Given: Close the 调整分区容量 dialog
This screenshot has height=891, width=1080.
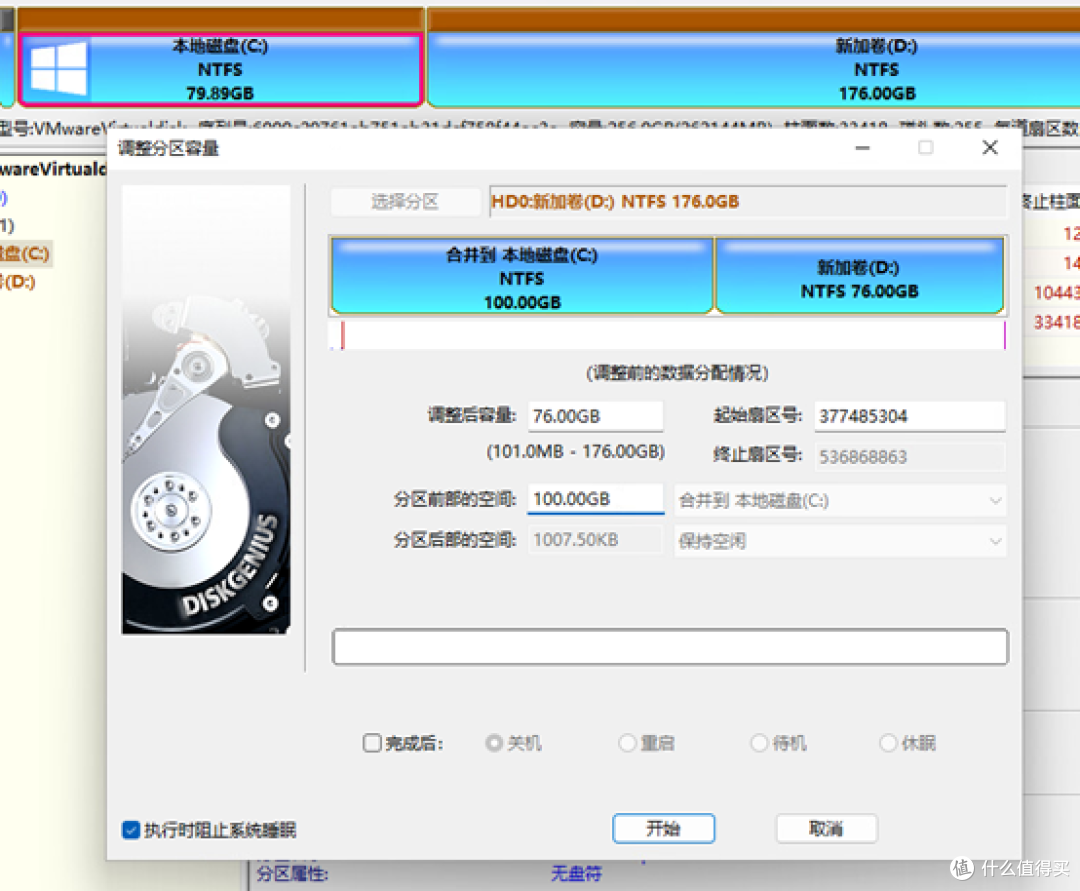Looking at the screenshot, I should pos(990,148).
